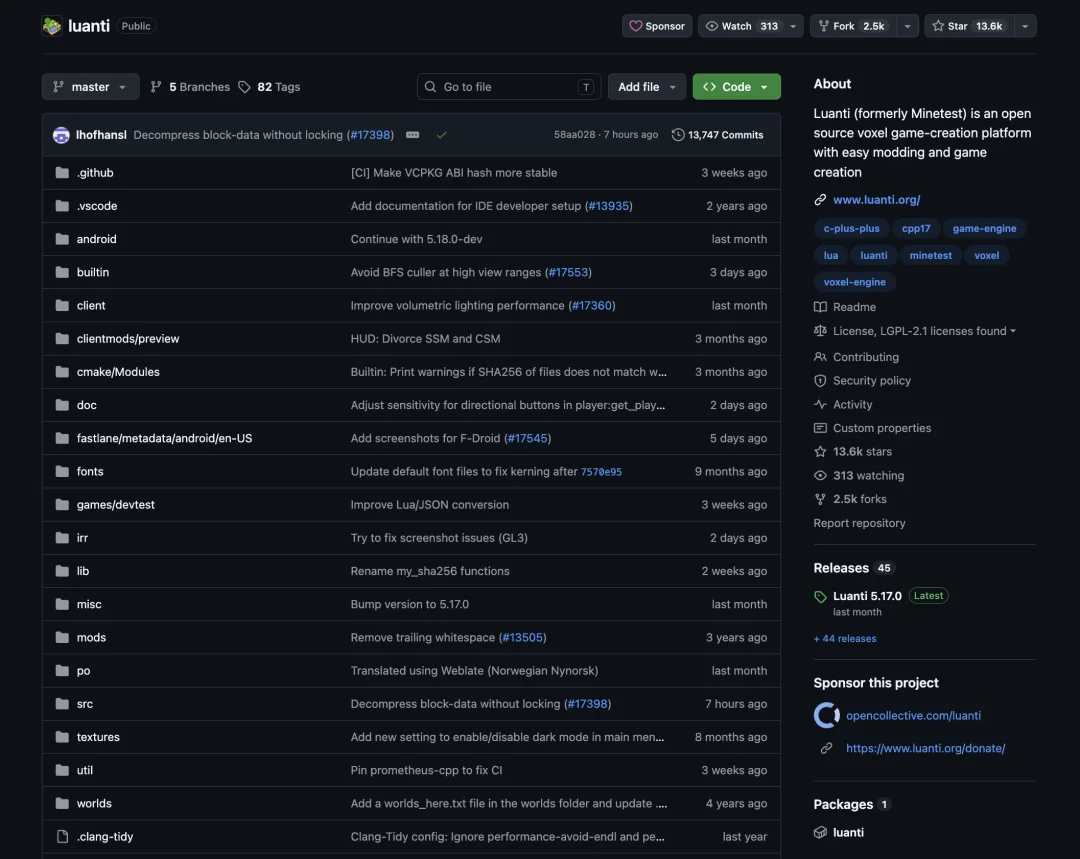
Task: Open the Add file dropdown
Action: (x=646, y=87)
